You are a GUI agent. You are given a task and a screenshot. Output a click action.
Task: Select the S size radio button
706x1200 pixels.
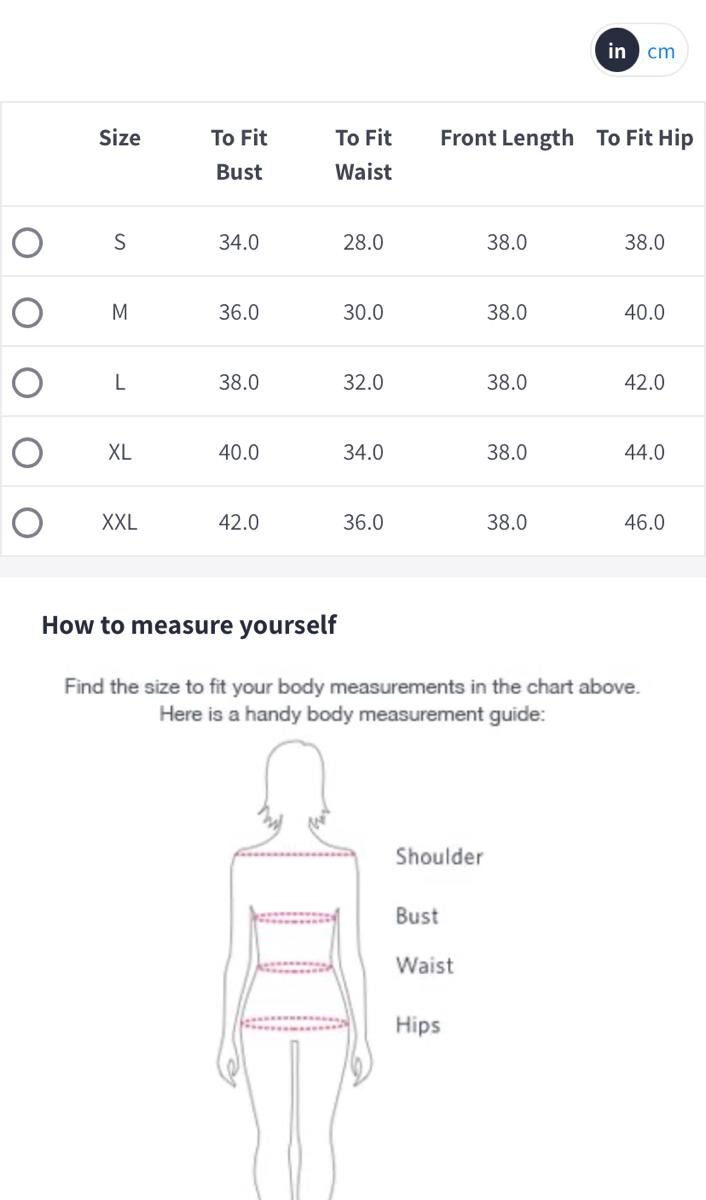click(x=27, y=242)
